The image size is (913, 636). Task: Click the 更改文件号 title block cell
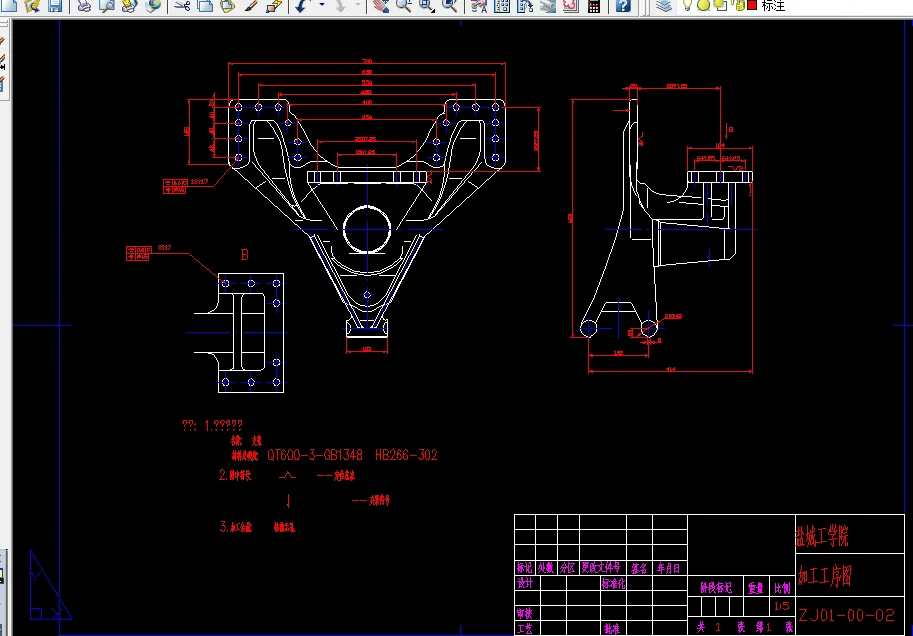[x=601, y=568]
